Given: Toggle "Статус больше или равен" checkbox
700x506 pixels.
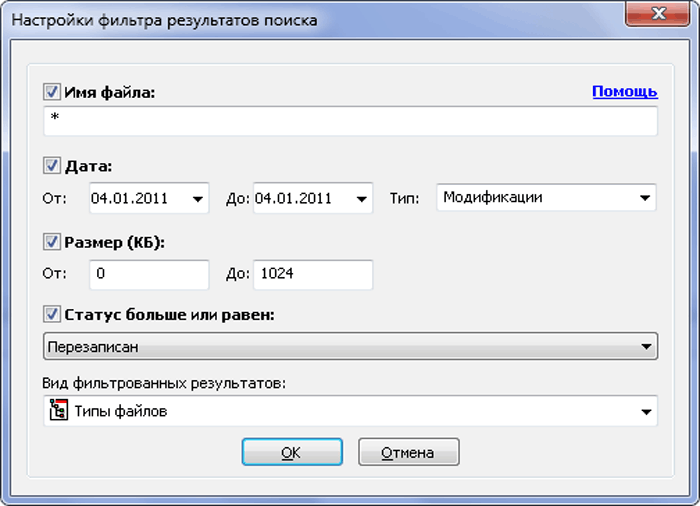Looking at the screenshot, I should 52,315.
